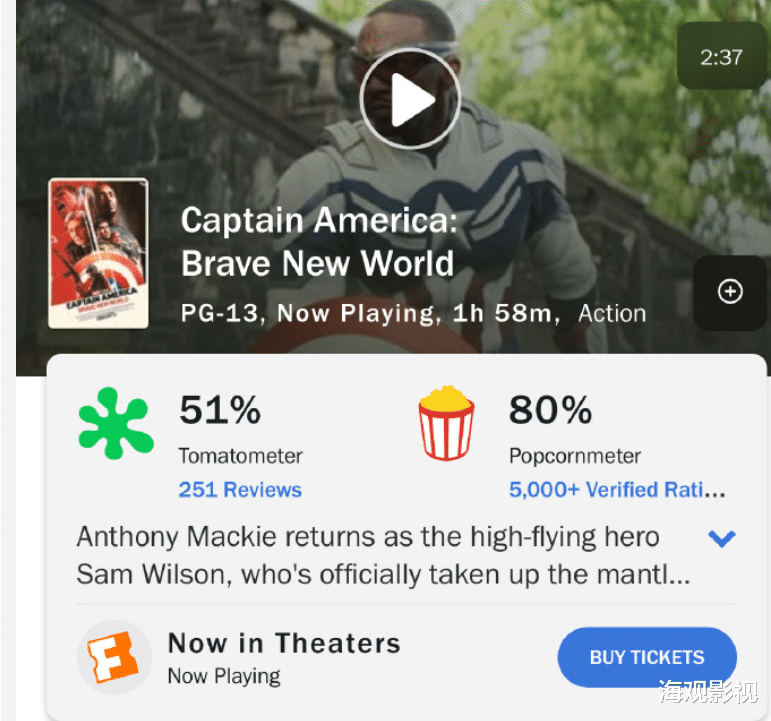Add movie to watchlist with plus icon
This screenshot has height=721, width=771.
(x=730, y=292)
